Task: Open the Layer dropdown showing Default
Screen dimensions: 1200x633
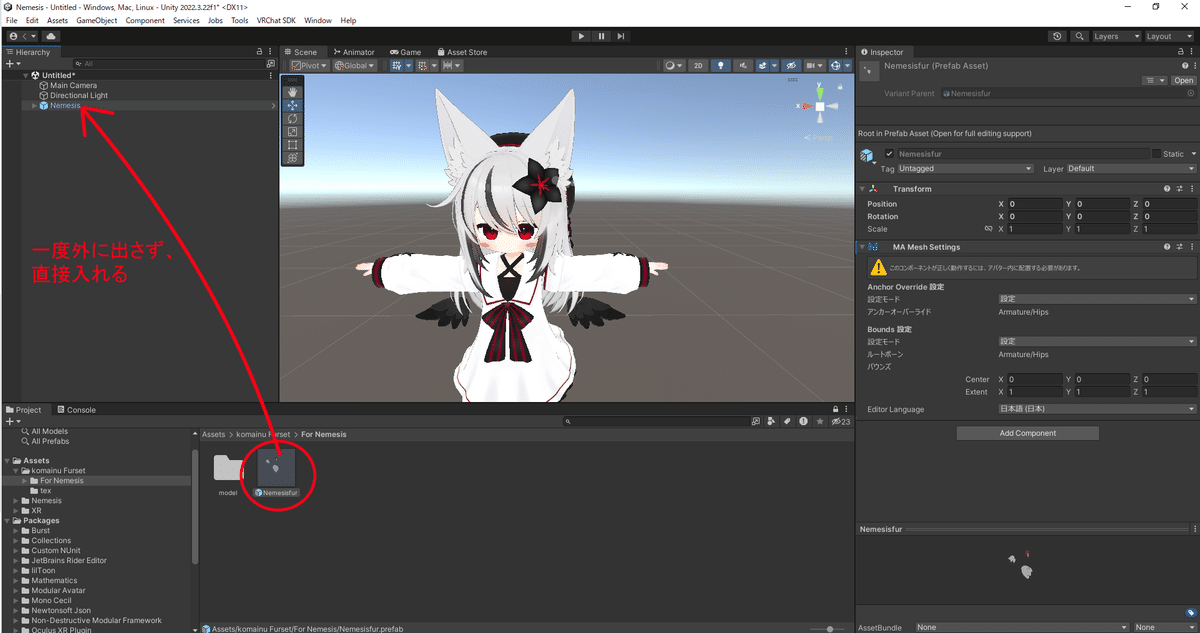Action: 1132,169
